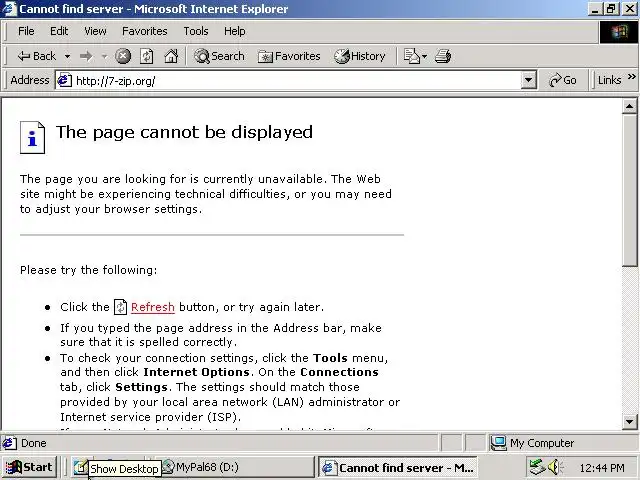Click the status bar page icon
The height and width of the screenshot is (480, 640).
pyautogui.click(x=9, y=443)
